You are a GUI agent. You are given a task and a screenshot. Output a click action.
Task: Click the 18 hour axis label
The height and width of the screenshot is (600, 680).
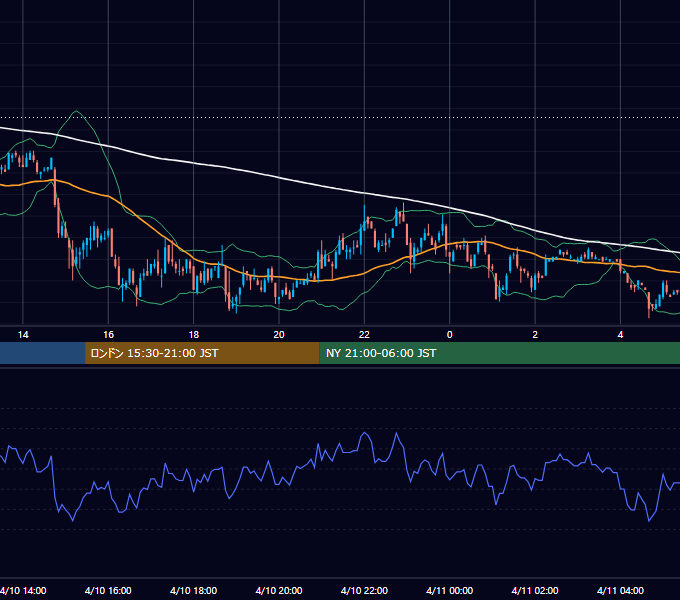coord(194,335)
